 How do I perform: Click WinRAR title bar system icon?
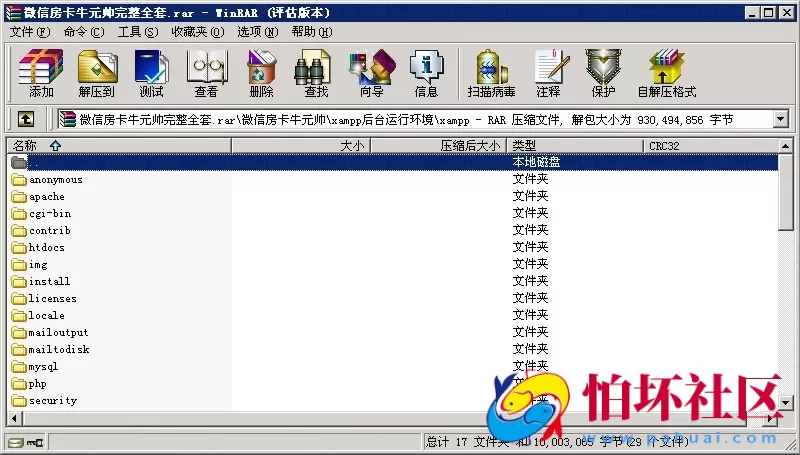(x=14, y=12)
